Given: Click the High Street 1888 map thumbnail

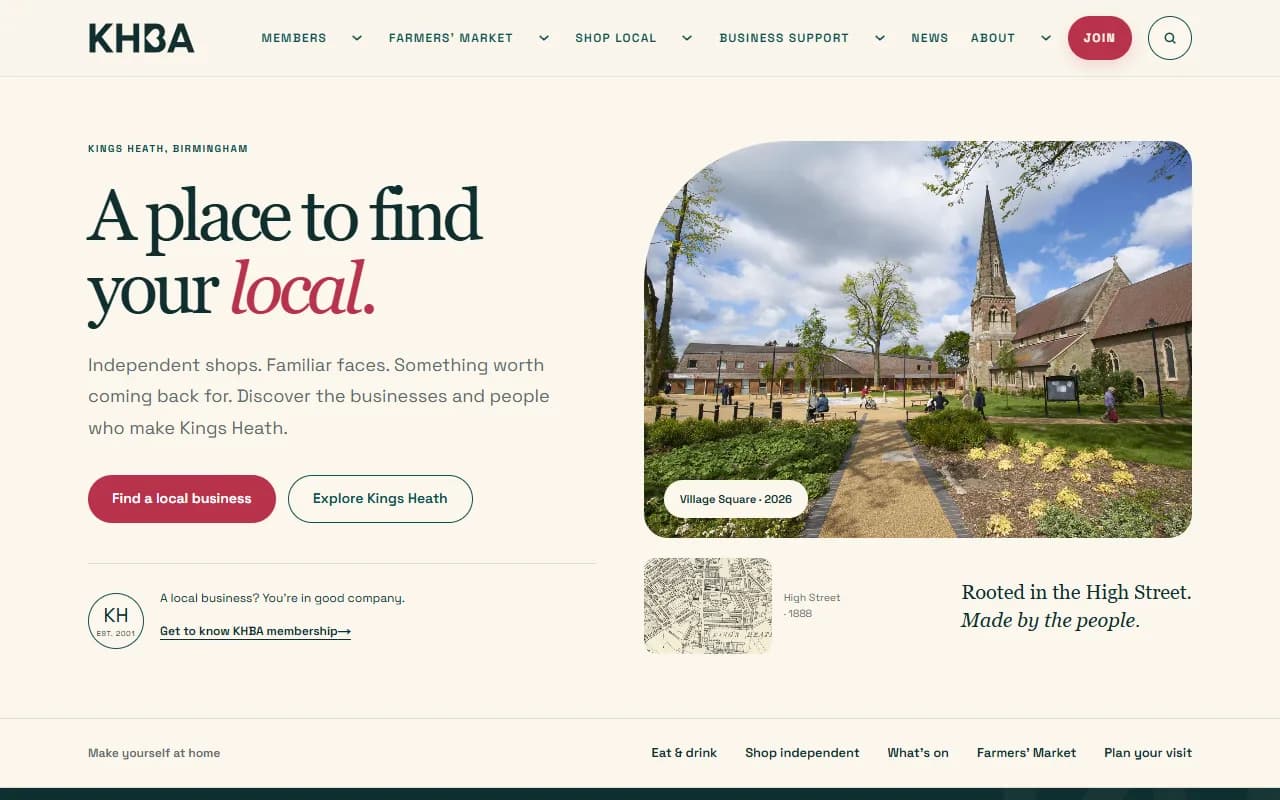Looking at the screenshot, I should click(708, 606).
